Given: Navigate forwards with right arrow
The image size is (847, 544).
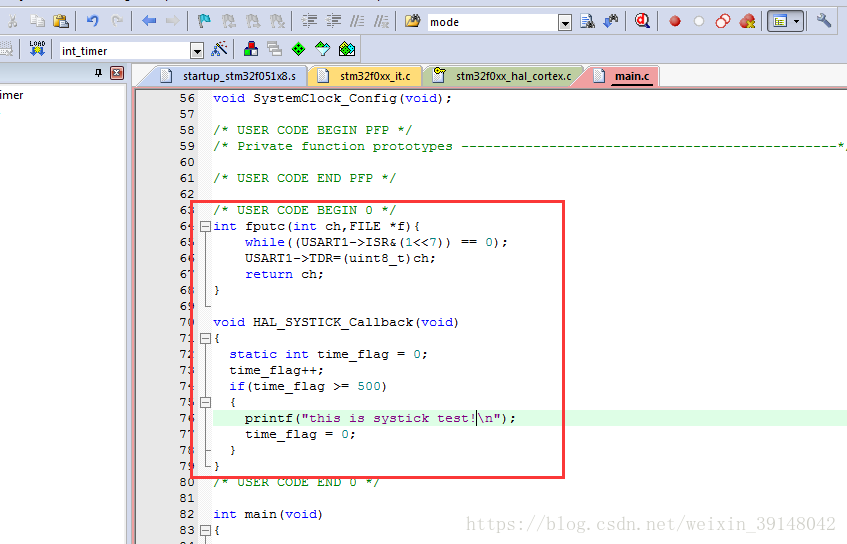Looking at the screenshot, I should [x=172, y=22].
